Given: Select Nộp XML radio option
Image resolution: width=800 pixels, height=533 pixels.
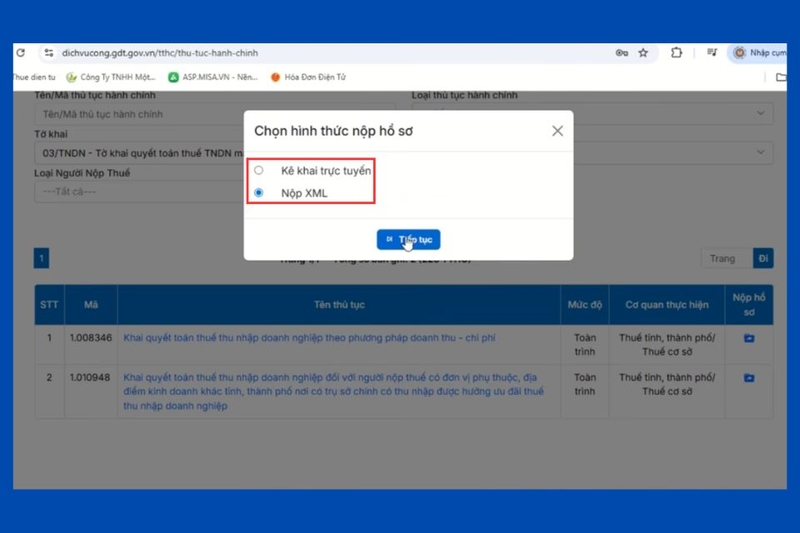Looking at the screenshot, I should coord(259,193).
